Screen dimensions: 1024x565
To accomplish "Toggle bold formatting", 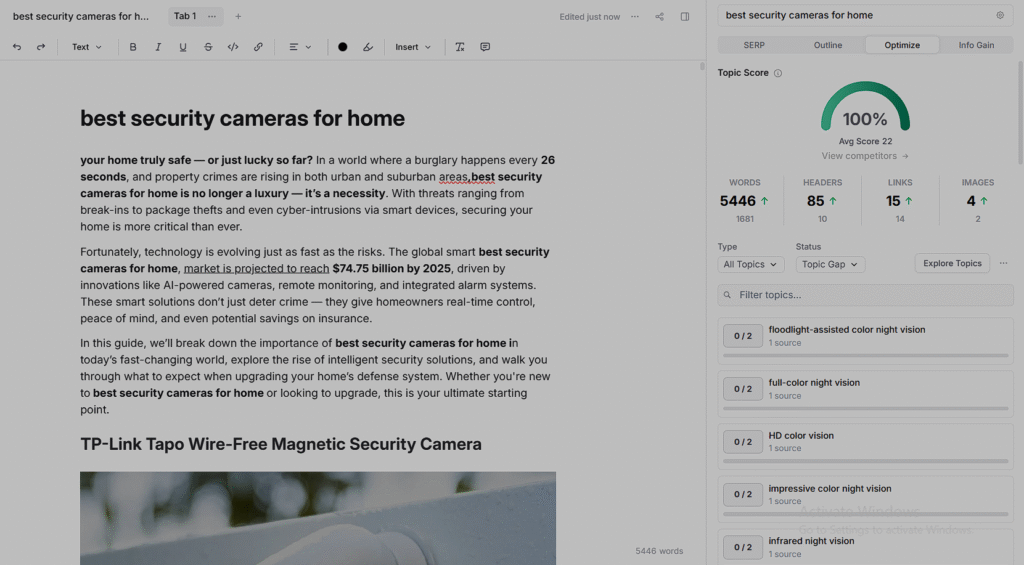I will tap(133, 47).
